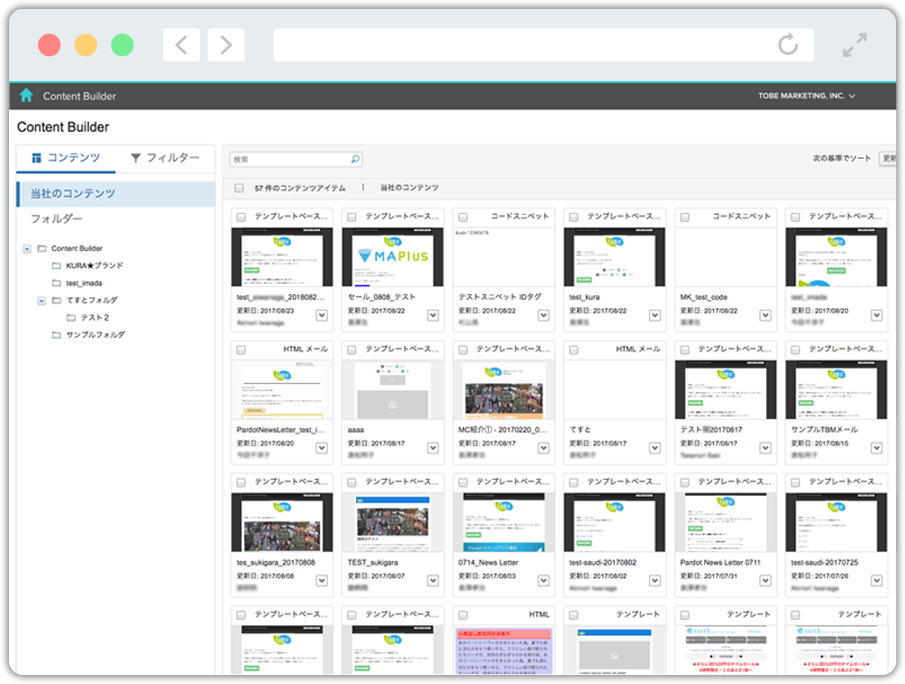Viewport: 905px width, 684px height.
Task: Click the コンテンツ tab grid icon
Action: point(36,158)
